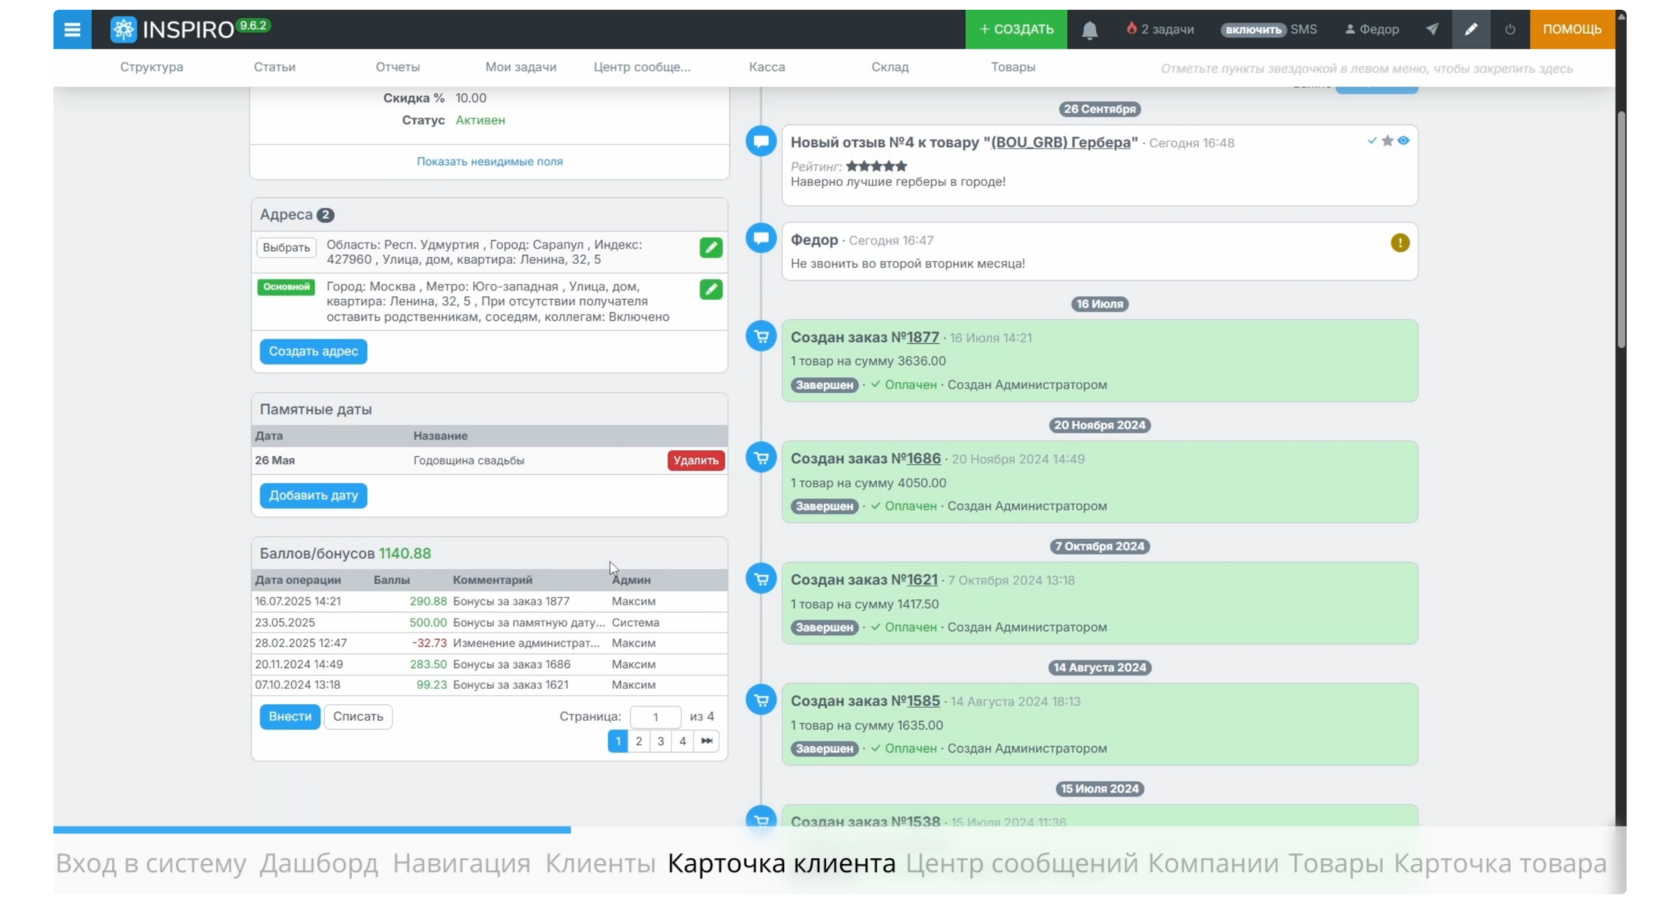Click the INSPIRO snowflake logo

pyautogui.click(x=123, y=29)
